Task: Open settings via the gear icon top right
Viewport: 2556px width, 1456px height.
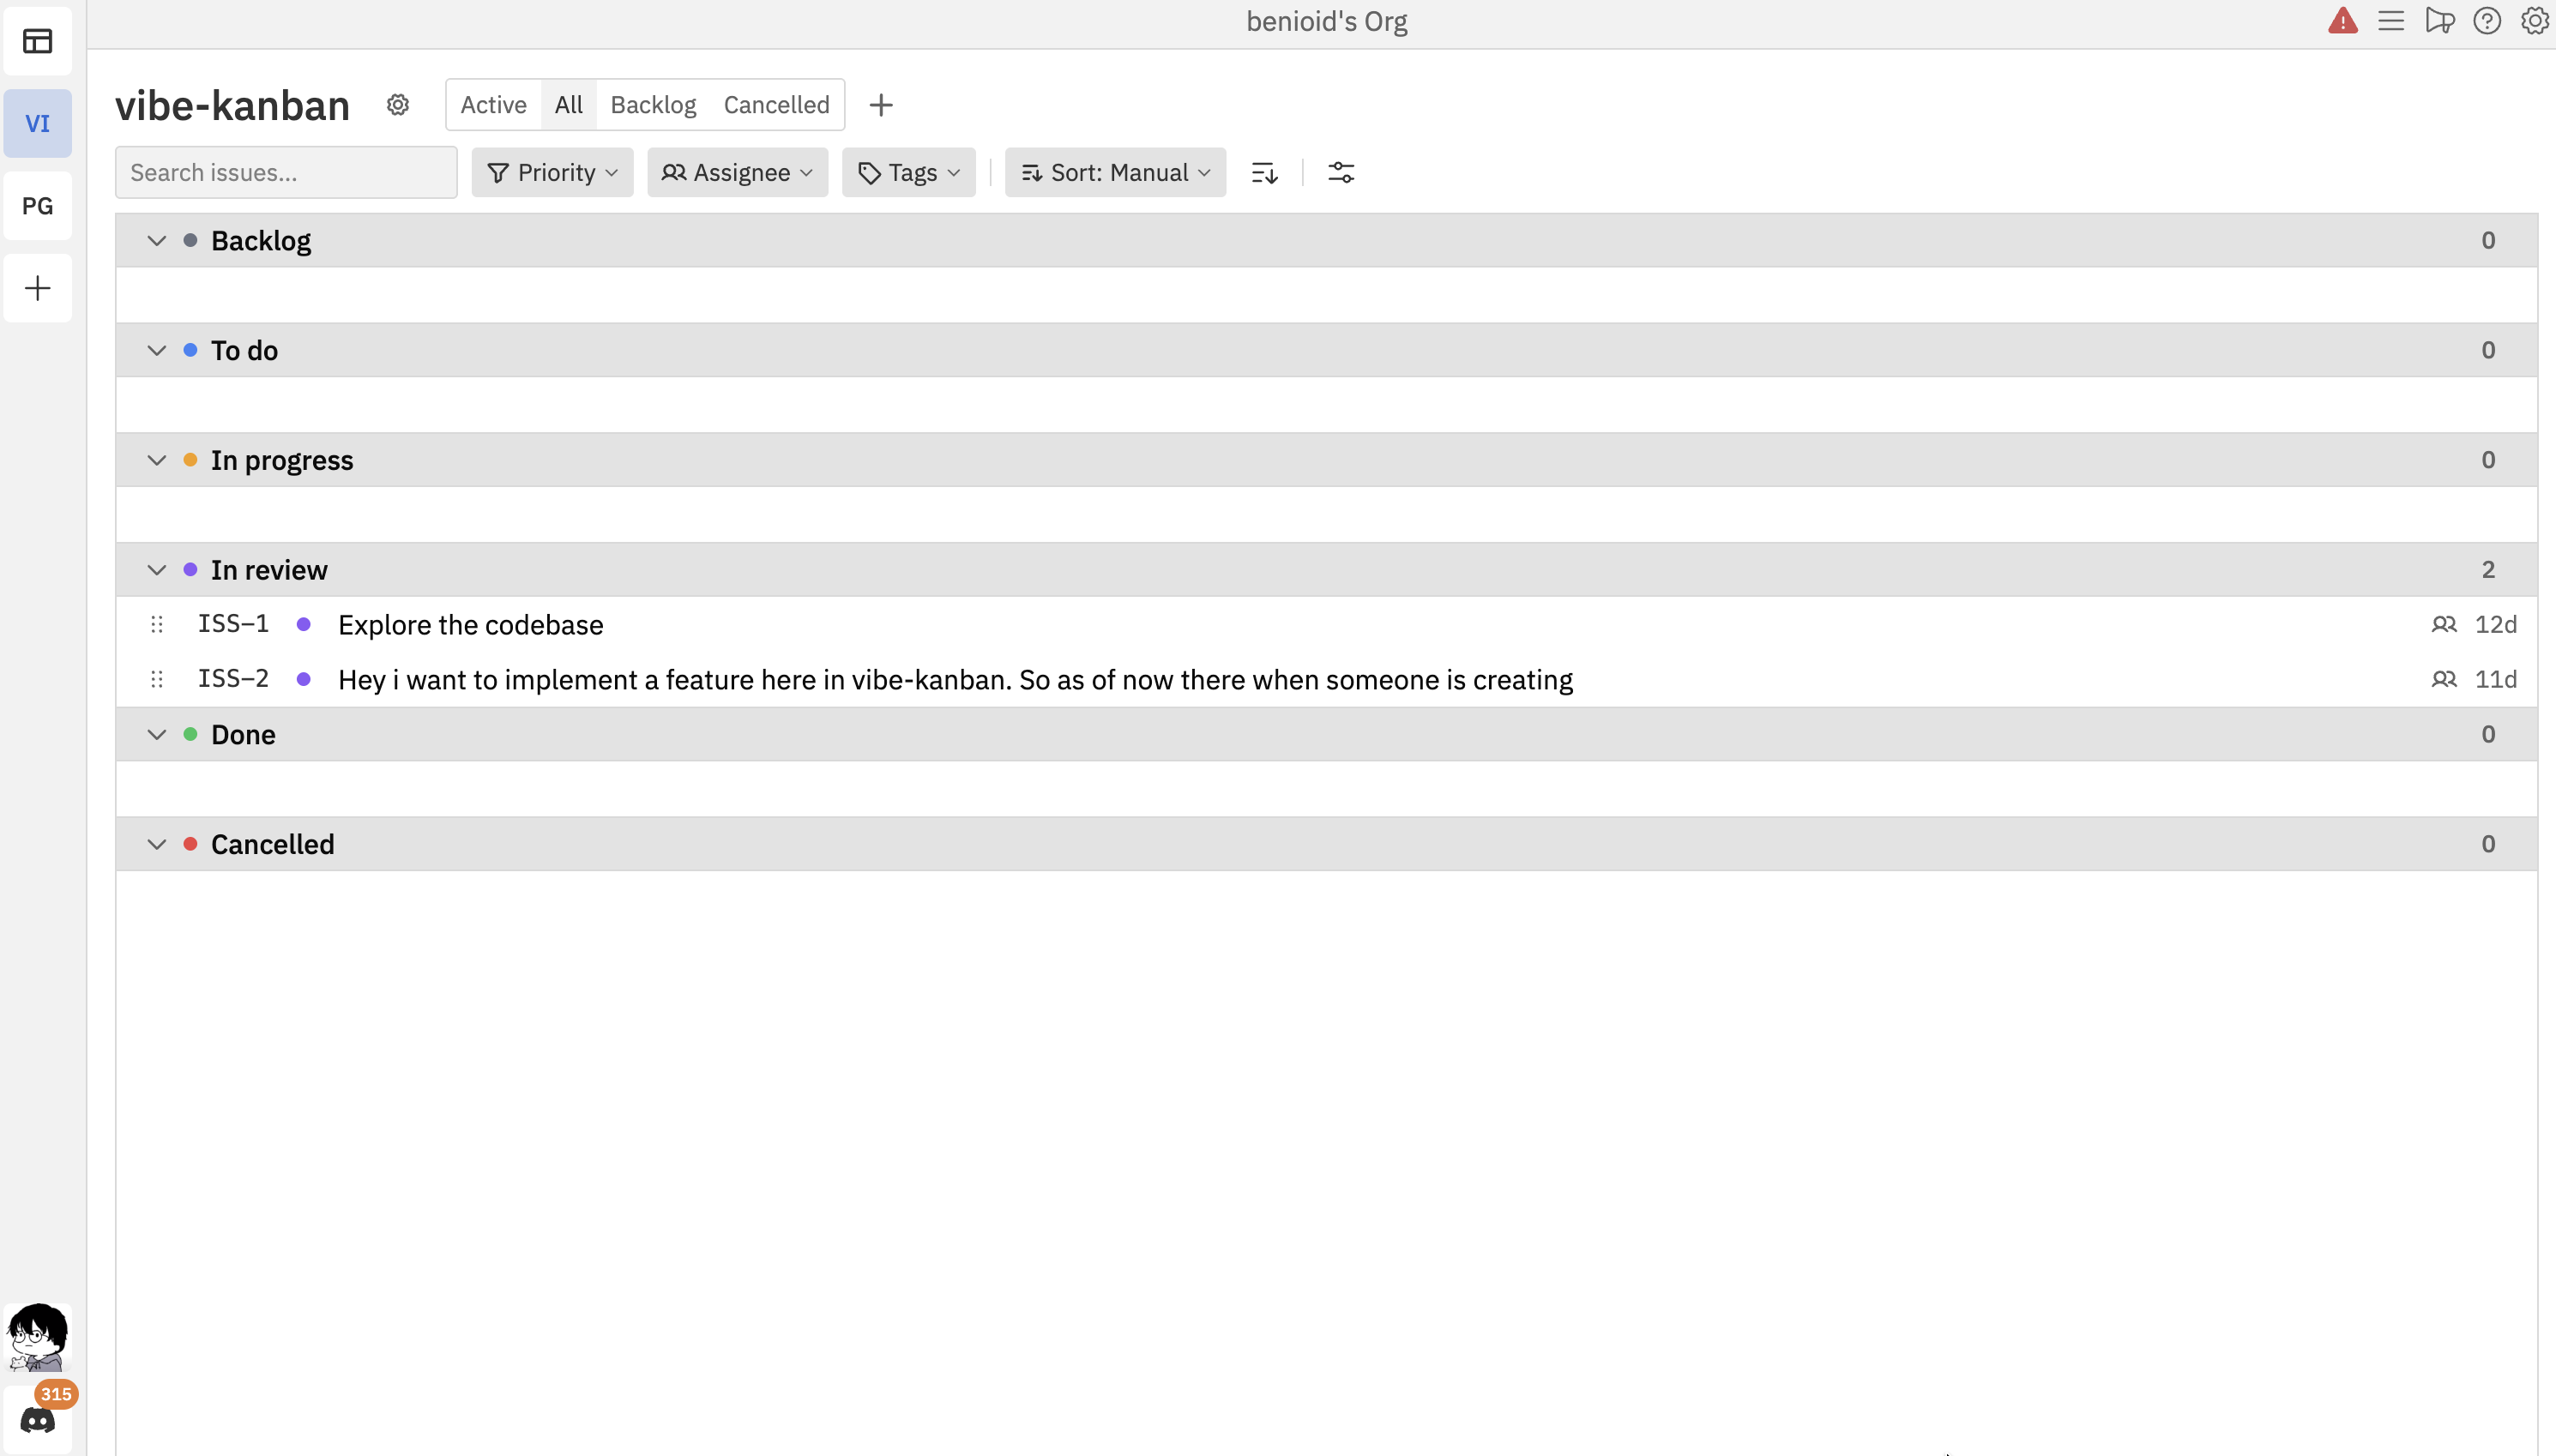Action: [x=2535, y=20]
